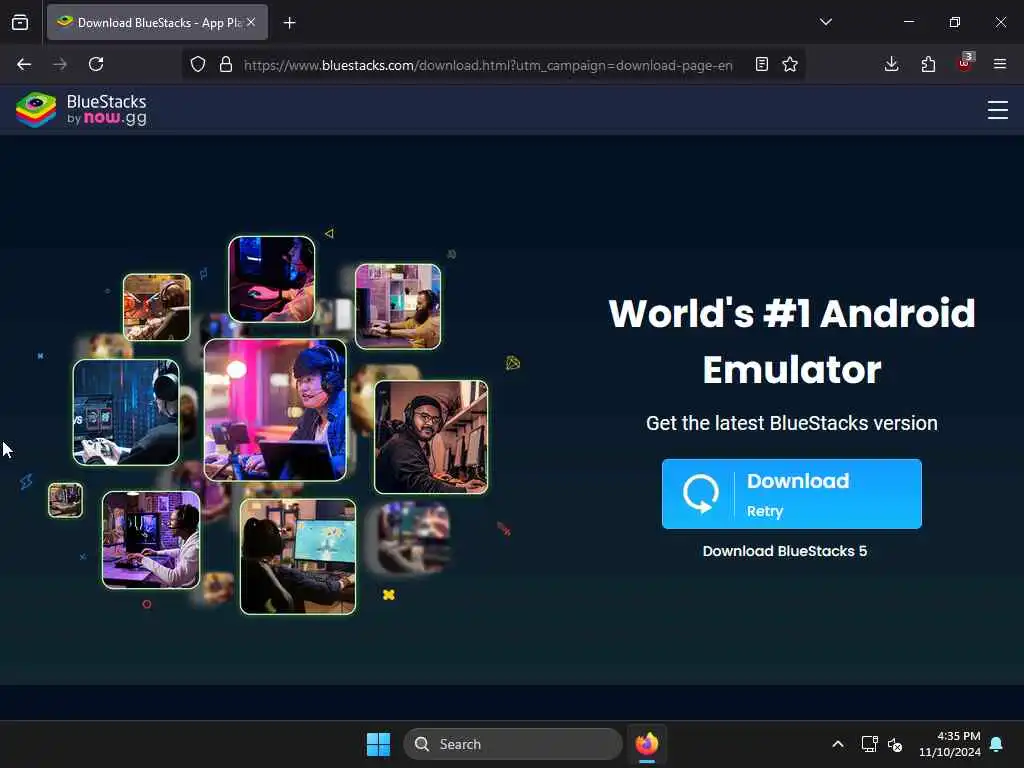The width and height of the screenshot is (1024, 768).
Task: Open the Firefox application menu
Action: click(1000, 64)
